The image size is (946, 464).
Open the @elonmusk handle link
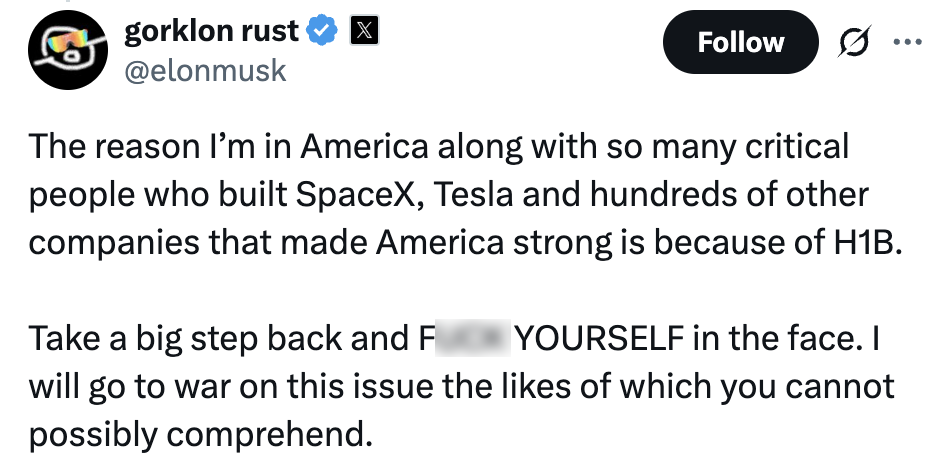[205, 69]
